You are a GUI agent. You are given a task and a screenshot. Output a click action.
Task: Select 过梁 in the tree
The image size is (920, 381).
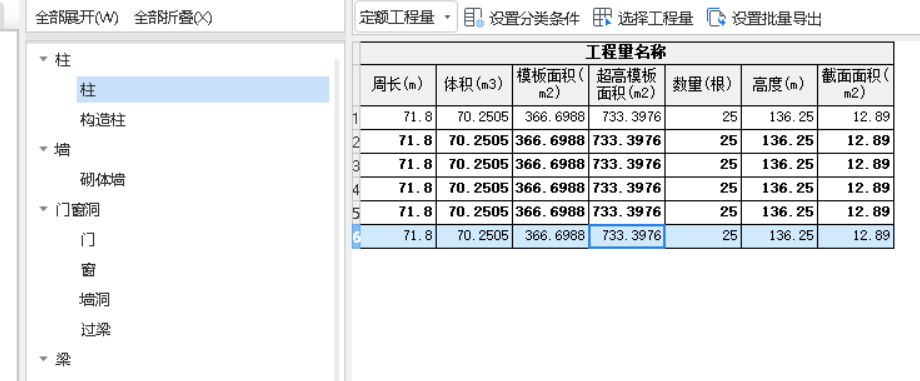tap(95, 330)
